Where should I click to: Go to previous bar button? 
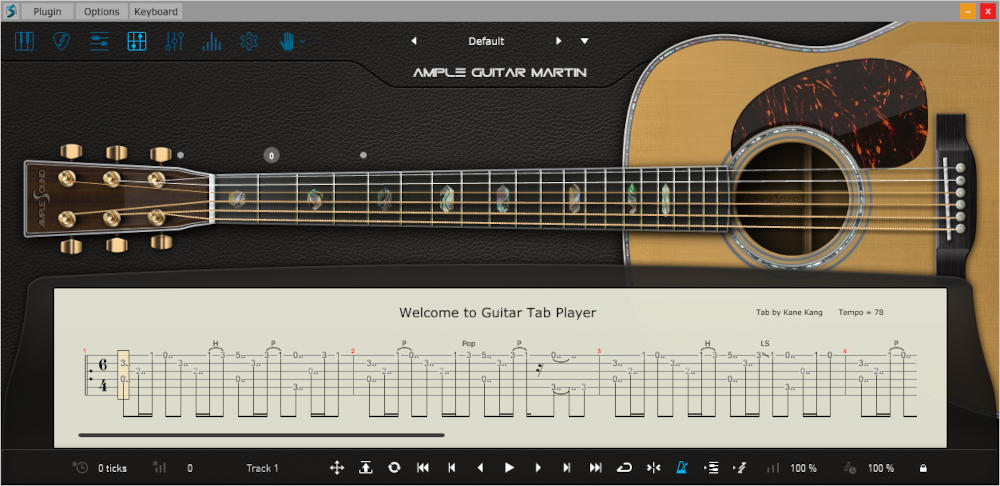pos(452,468)
